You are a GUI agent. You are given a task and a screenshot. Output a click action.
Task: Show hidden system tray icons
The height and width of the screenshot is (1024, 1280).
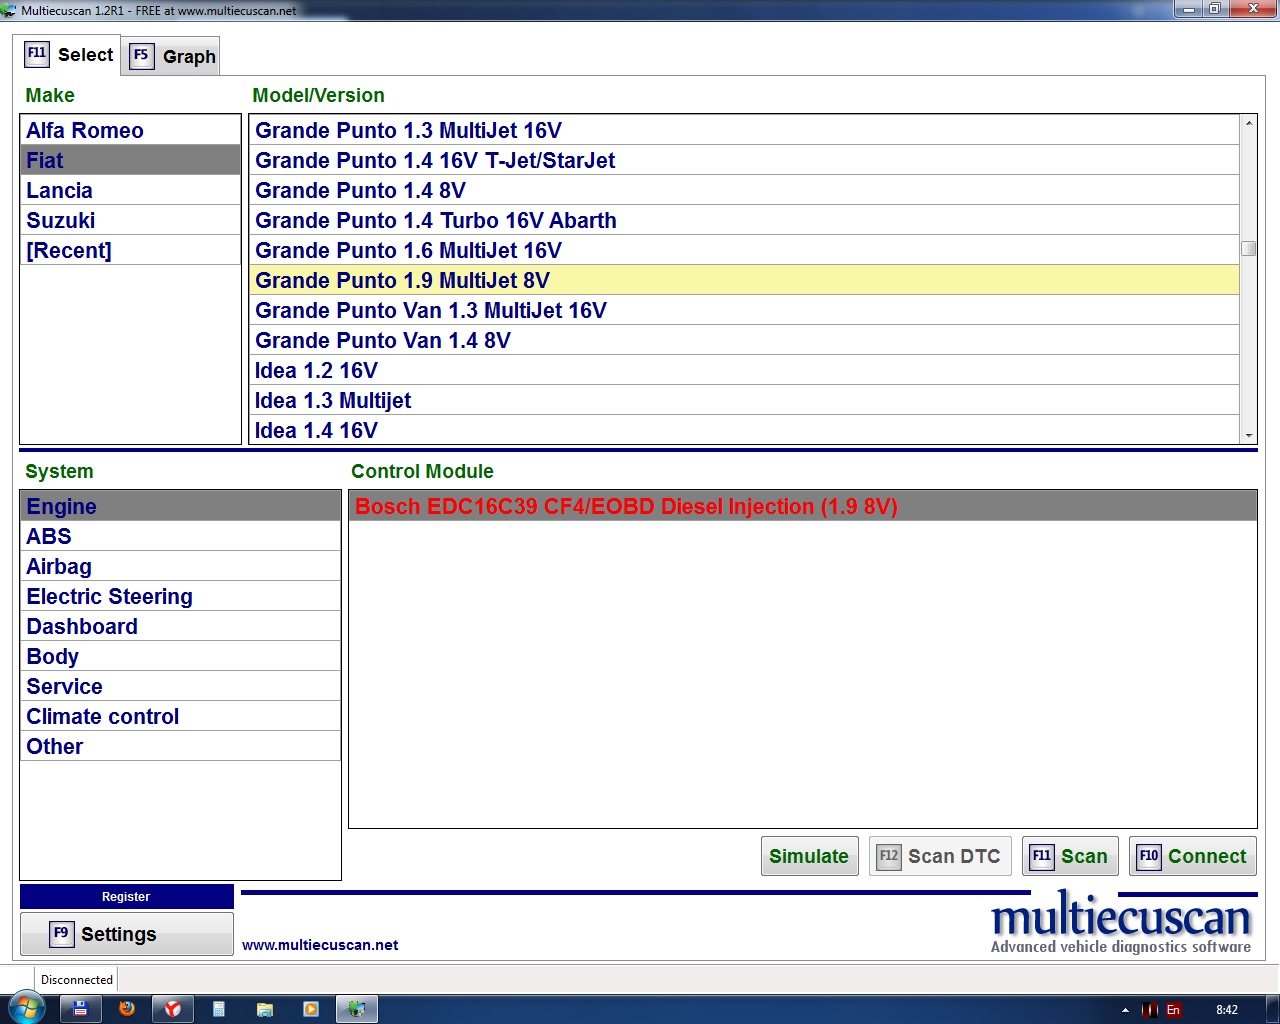1125,1010
